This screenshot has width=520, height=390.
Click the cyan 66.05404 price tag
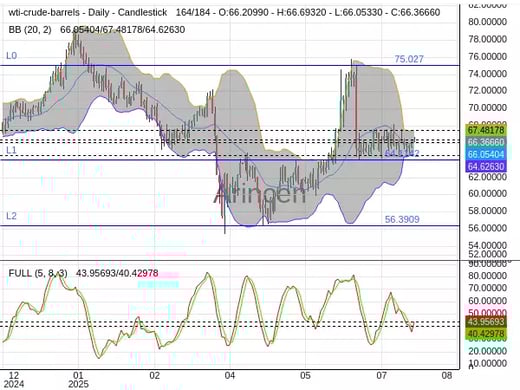coord(486,154)
